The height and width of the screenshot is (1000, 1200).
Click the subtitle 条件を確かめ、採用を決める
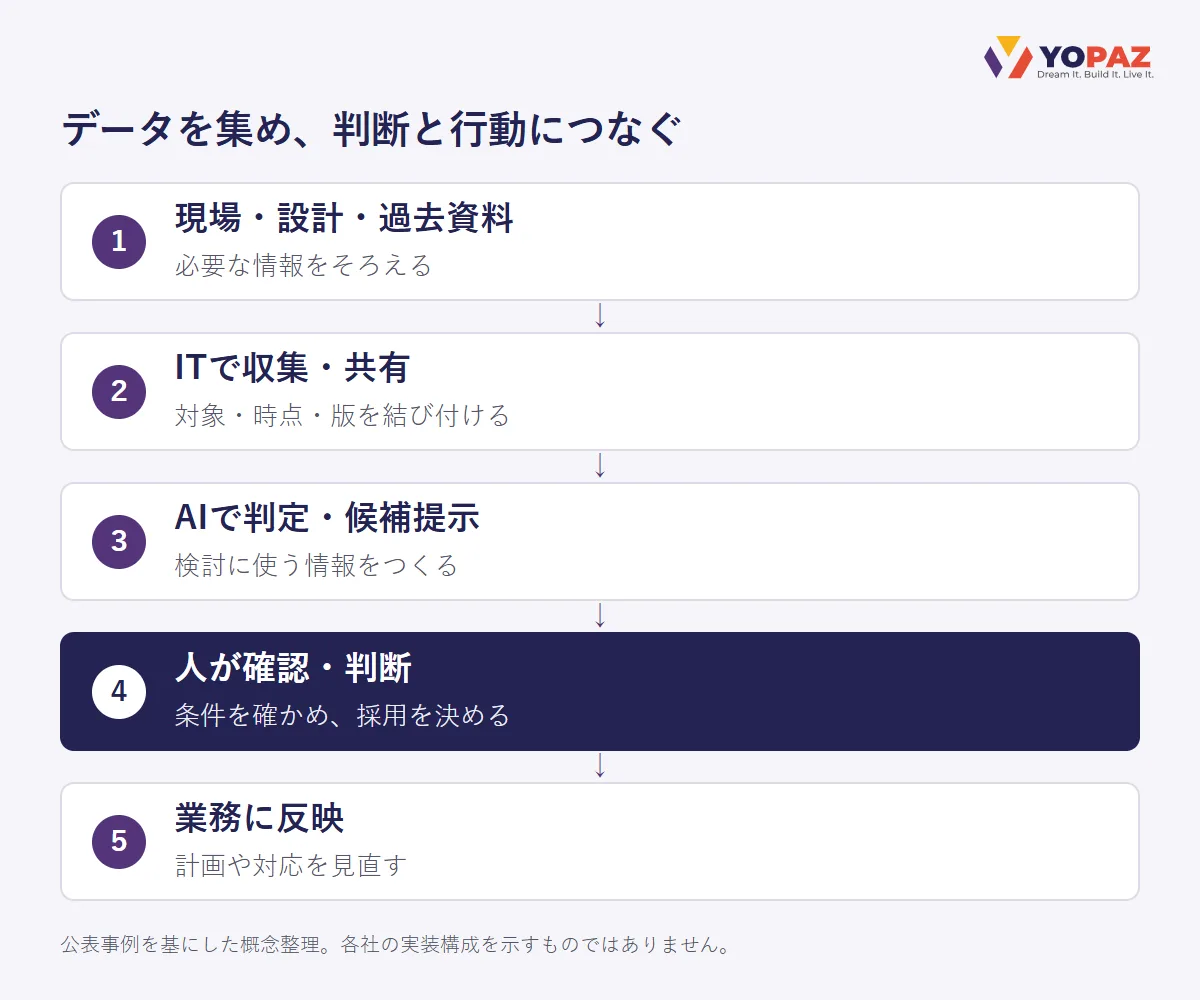click(342, 715)
